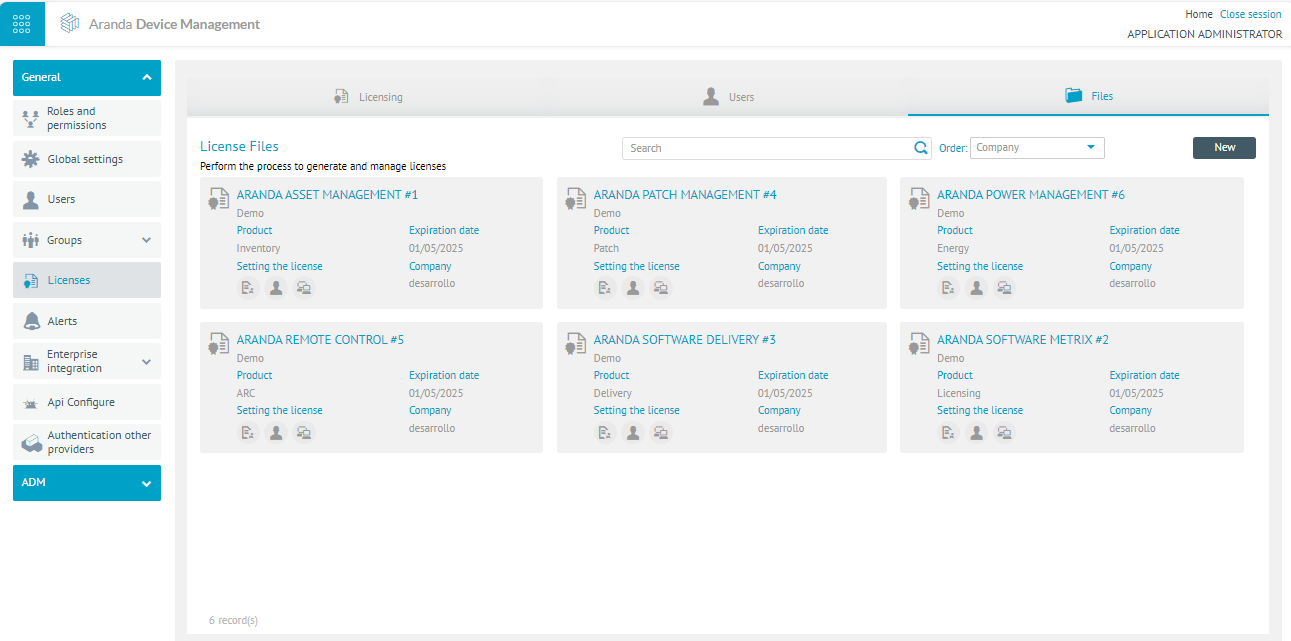Switch to the Users tab
Image resolution: width=1291 pixels, height=641 pixels.
[x=728, y=97]
